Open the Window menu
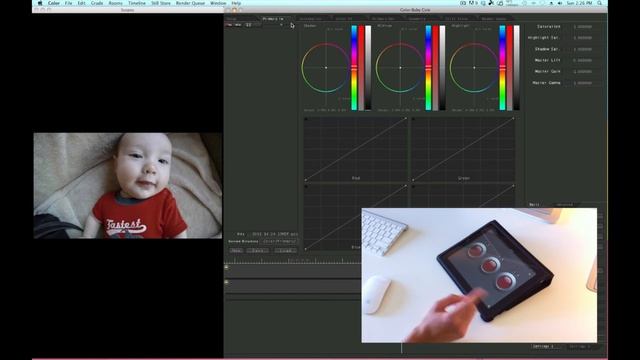This screenshot has height=360, width=640. [x=218, y=3]
